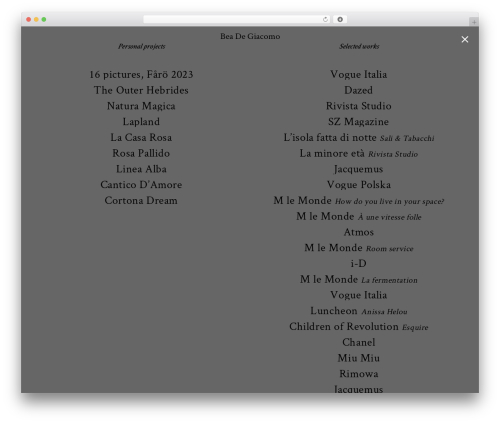Image resolution: width=500 pixels, height=423 pixels.
Task: Open the Dazed work
Action: coord(359,90)
